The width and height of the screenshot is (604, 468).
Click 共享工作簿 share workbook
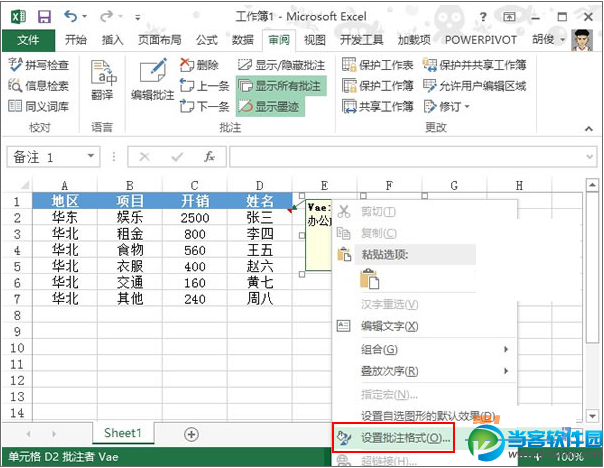[x=378, y=106]
